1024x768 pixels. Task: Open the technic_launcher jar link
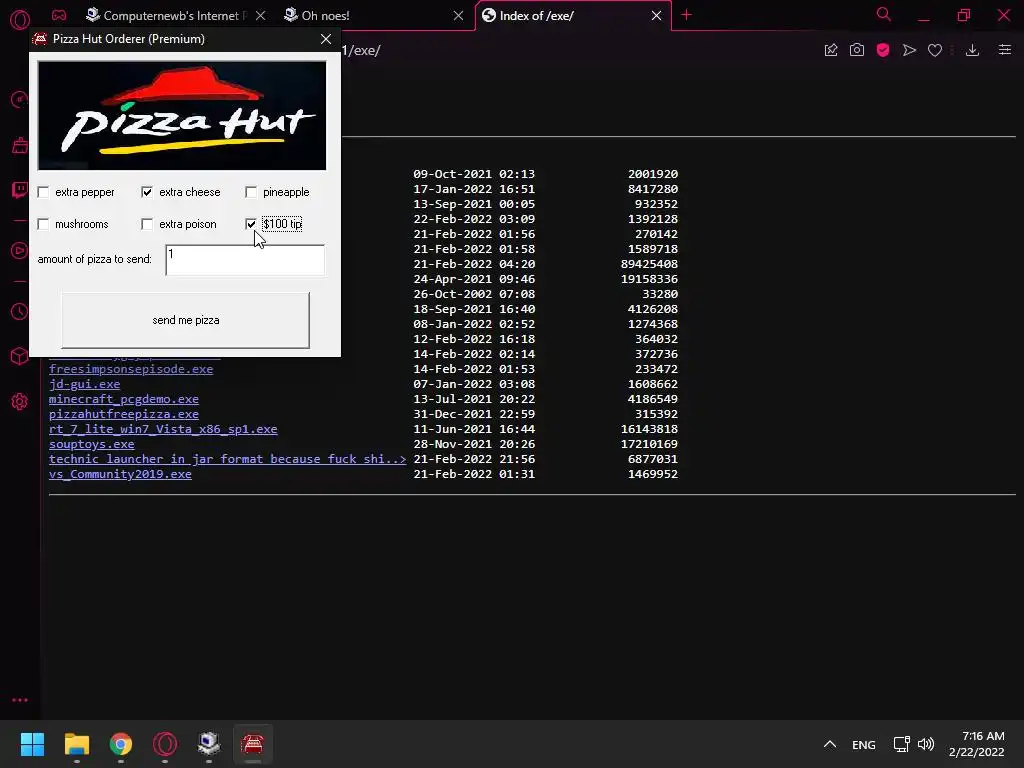227,459
